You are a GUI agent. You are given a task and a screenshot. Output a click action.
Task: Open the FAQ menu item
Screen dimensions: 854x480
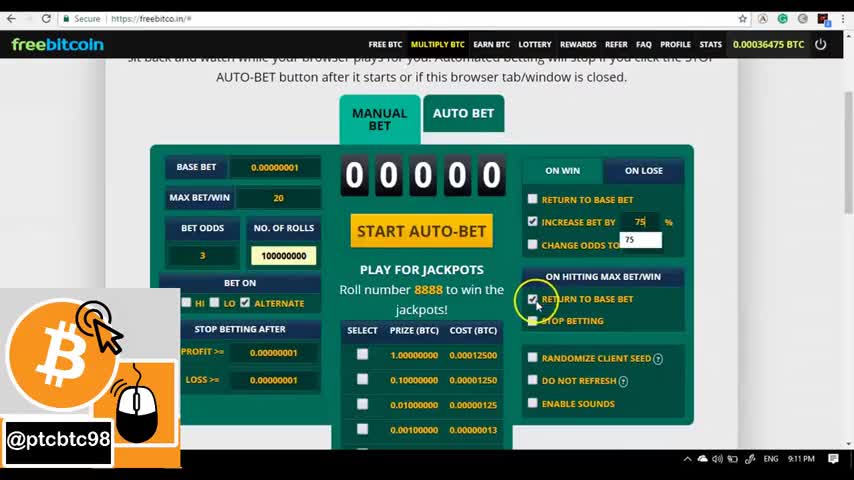644,45
